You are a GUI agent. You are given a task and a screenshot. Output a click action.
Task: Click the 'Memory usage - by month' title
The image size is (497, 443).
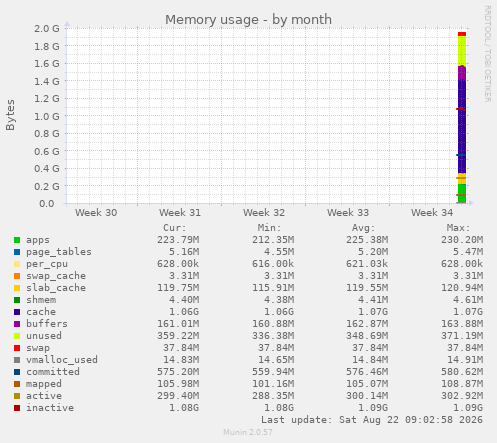pyautogui.click(x=248, y=20)
